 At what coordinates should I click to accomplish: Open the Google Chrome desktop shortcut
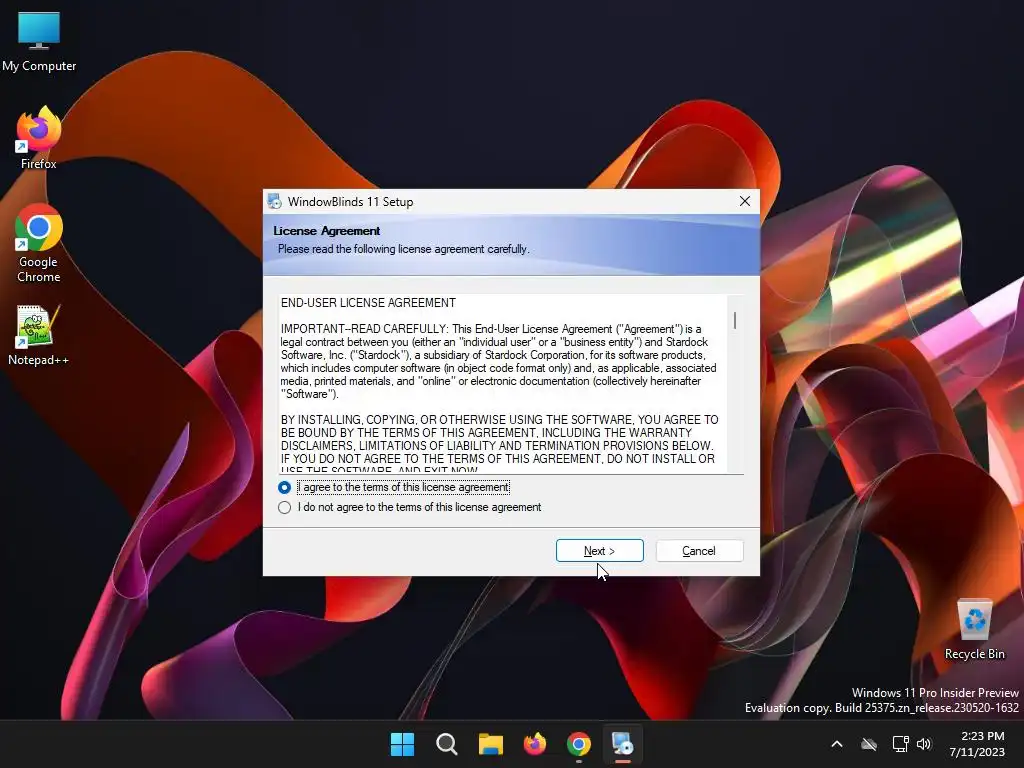[39, 243]
